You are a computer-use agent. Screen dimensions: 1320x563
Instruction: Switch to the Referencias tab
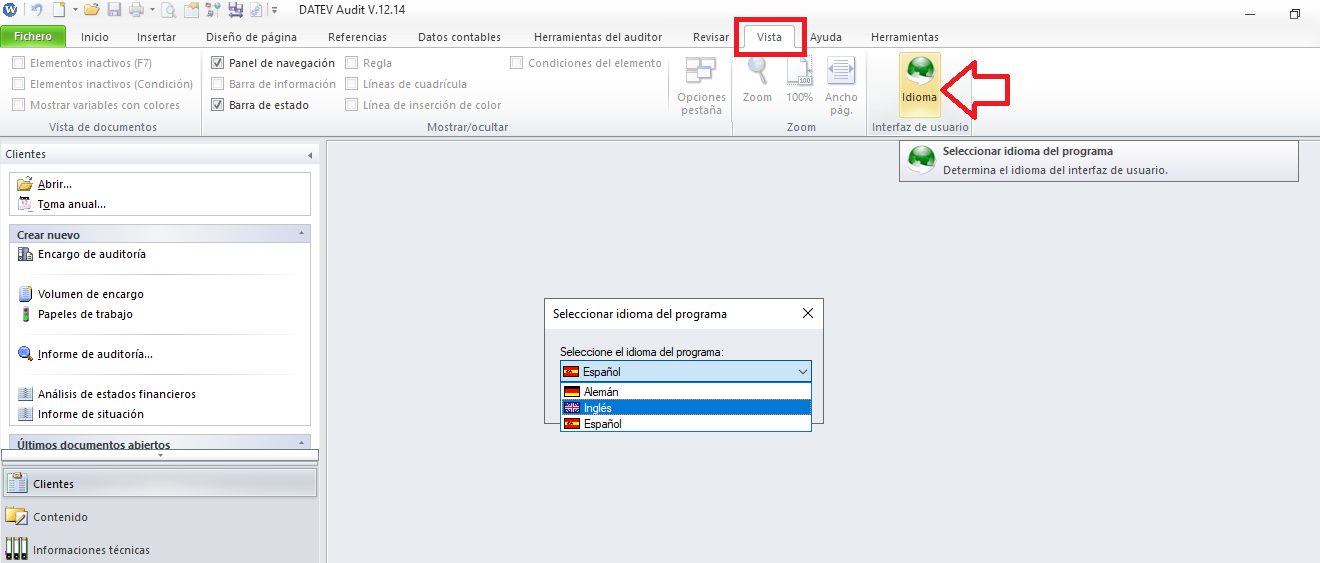[357, 37]
